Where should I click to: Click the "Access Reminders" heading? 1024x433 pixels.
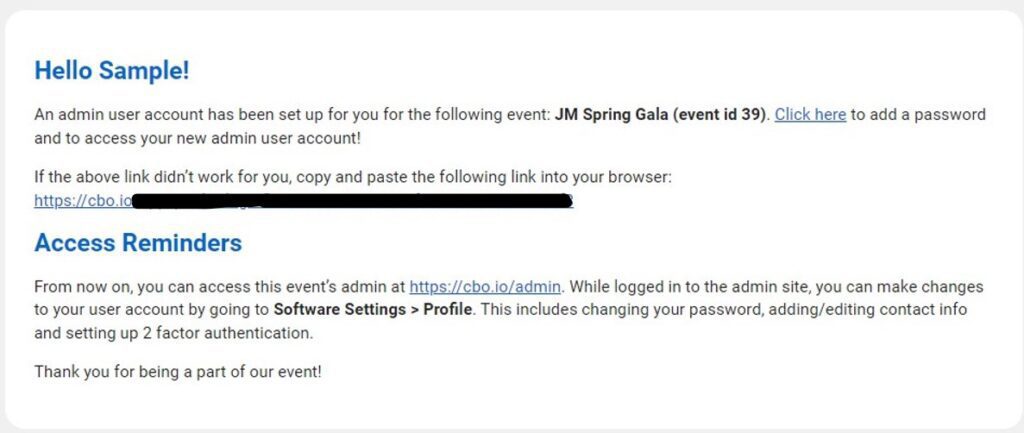click(138, 243)
